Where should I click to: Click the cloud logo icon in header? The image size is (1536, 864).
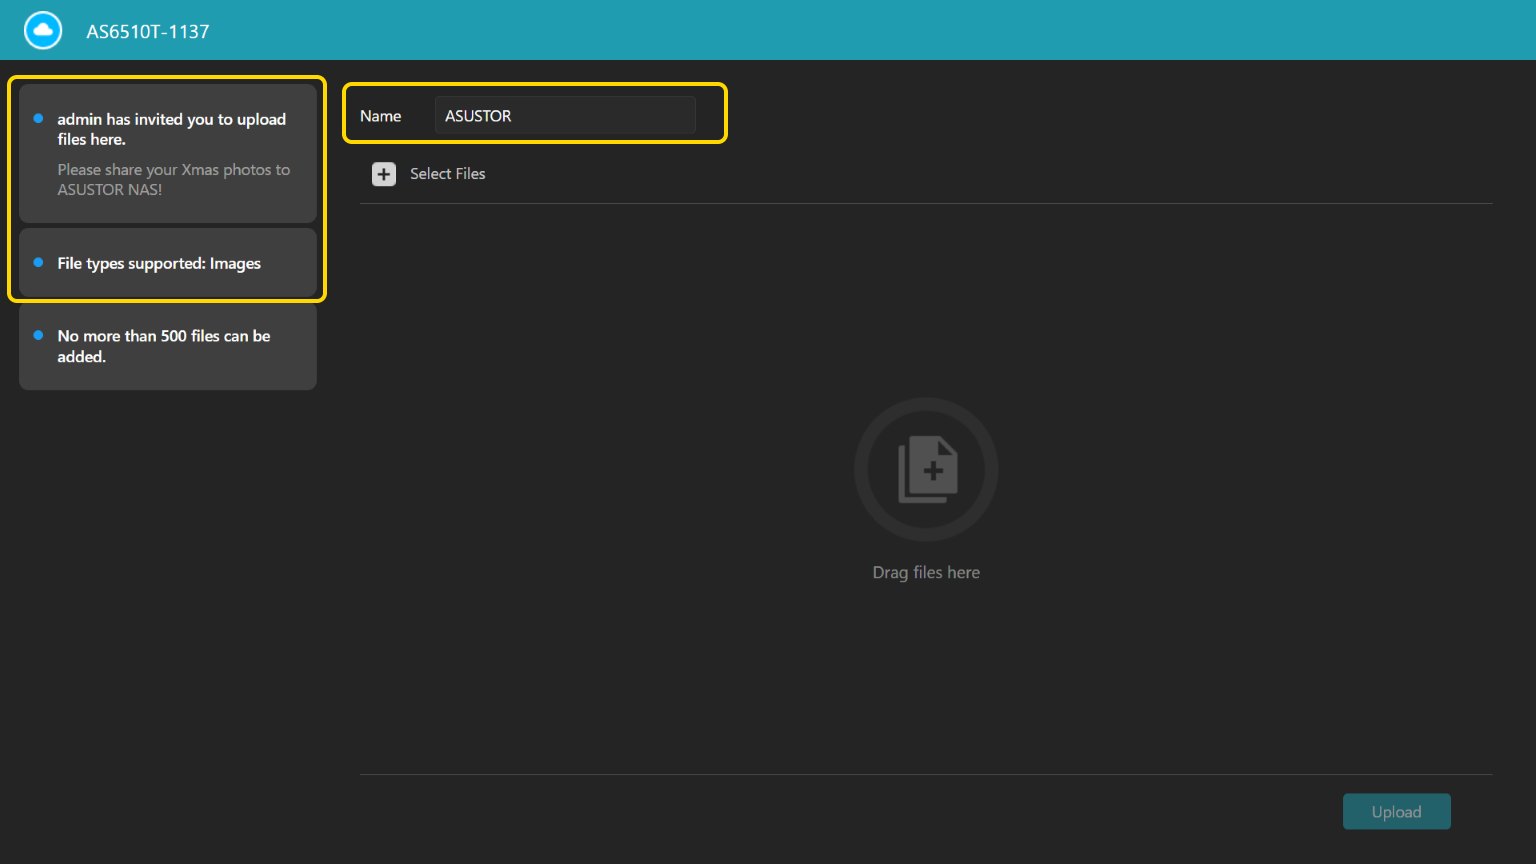(x=43, y=30)
